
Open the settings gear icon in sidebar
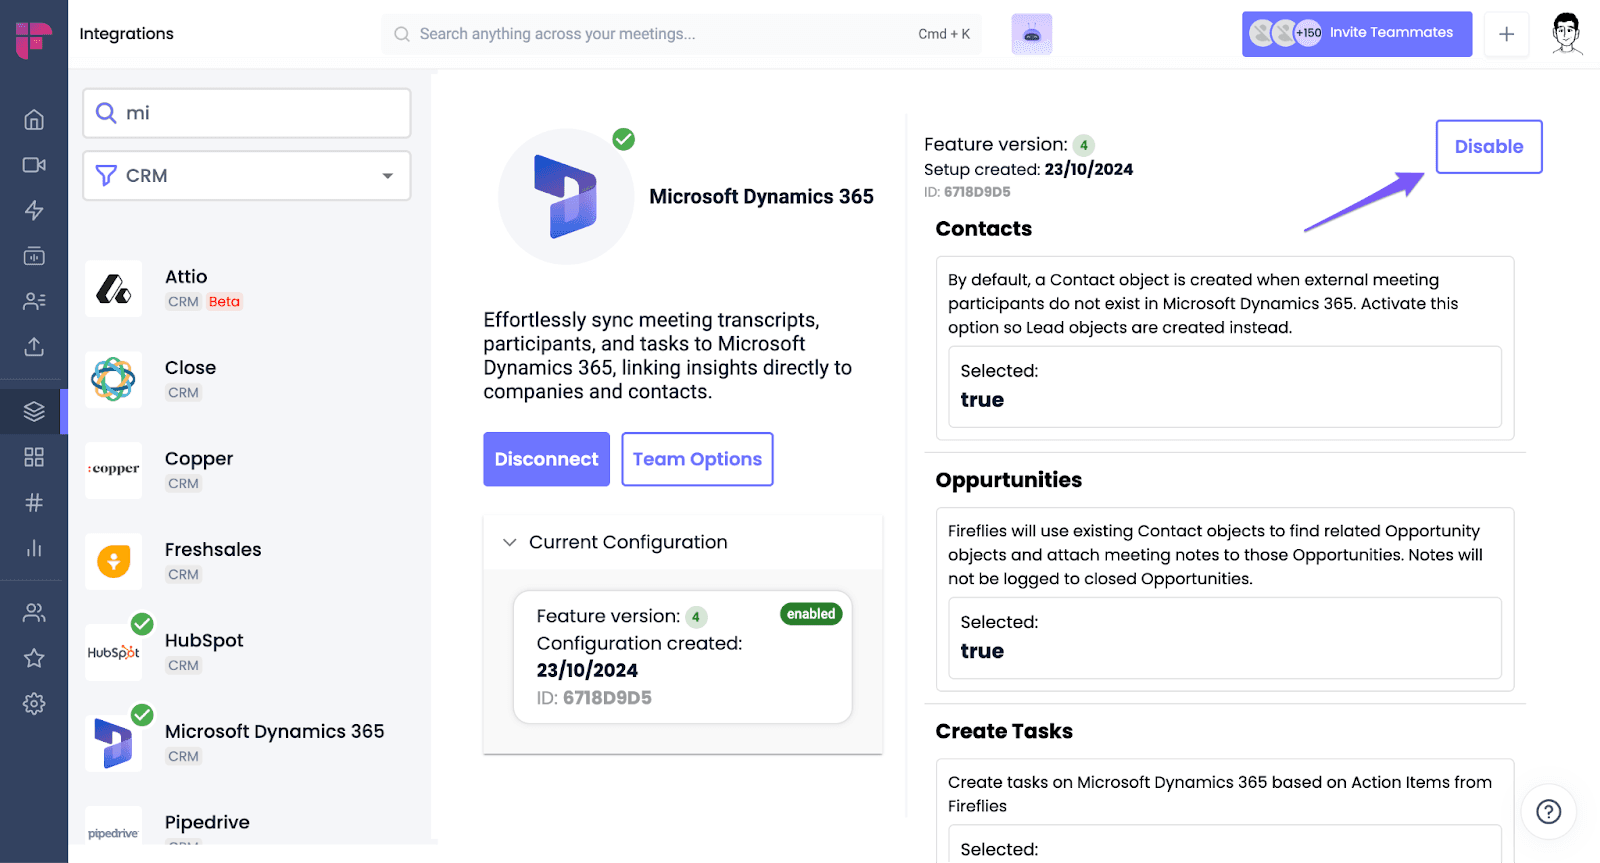pyautogui.click(x=34, y=703)
